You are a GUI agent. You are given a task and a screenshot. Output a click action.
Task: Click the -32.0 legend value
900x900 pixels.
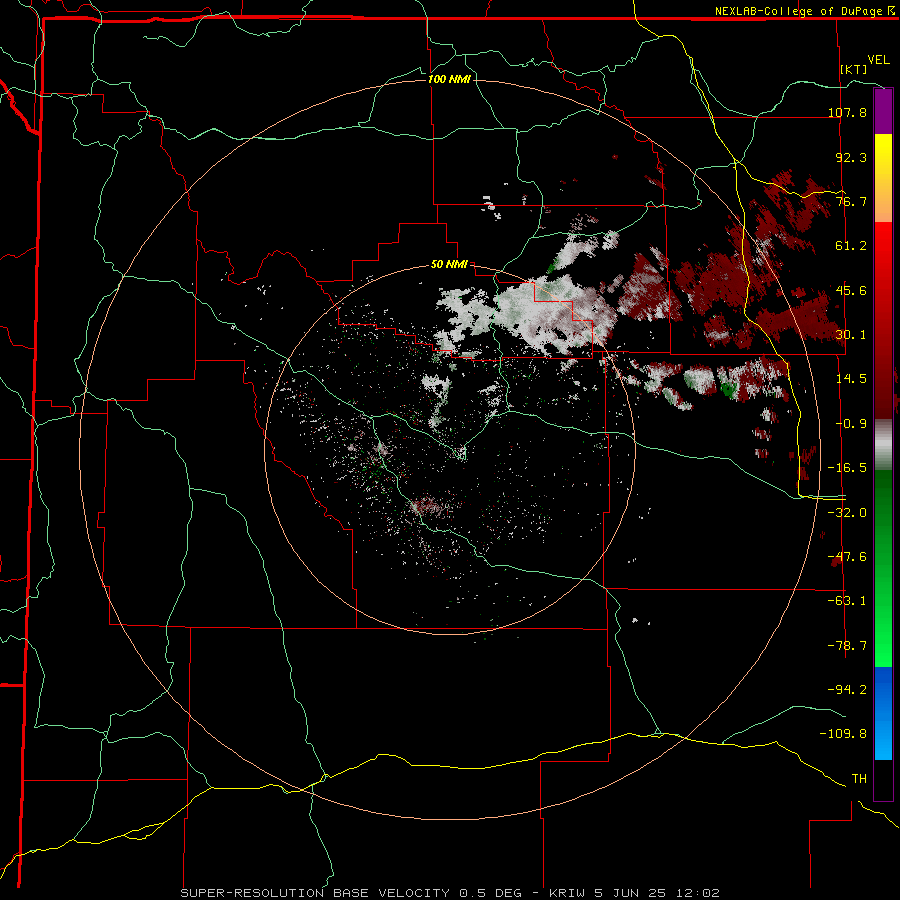tap(847, 513)
